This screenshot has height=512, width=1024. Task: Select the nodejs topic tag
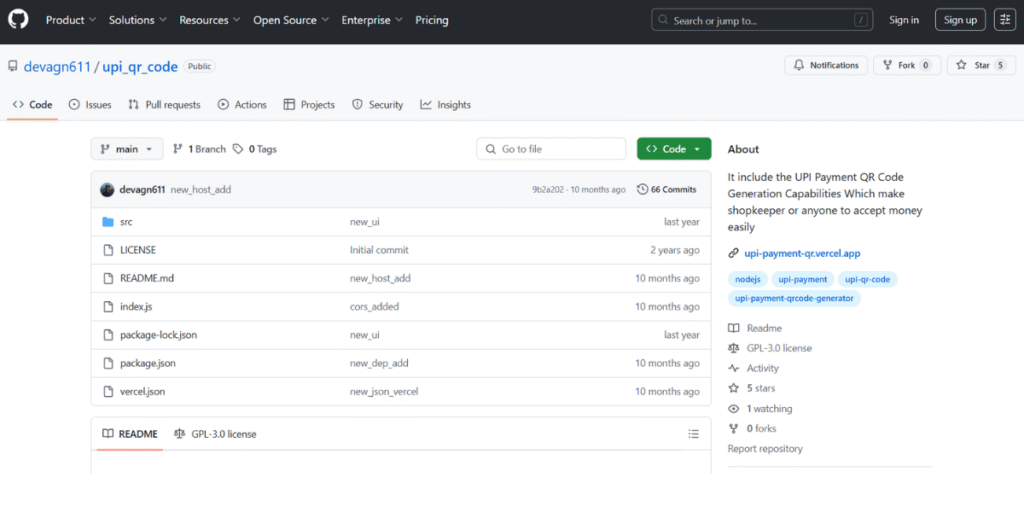(x=748, y=279)
